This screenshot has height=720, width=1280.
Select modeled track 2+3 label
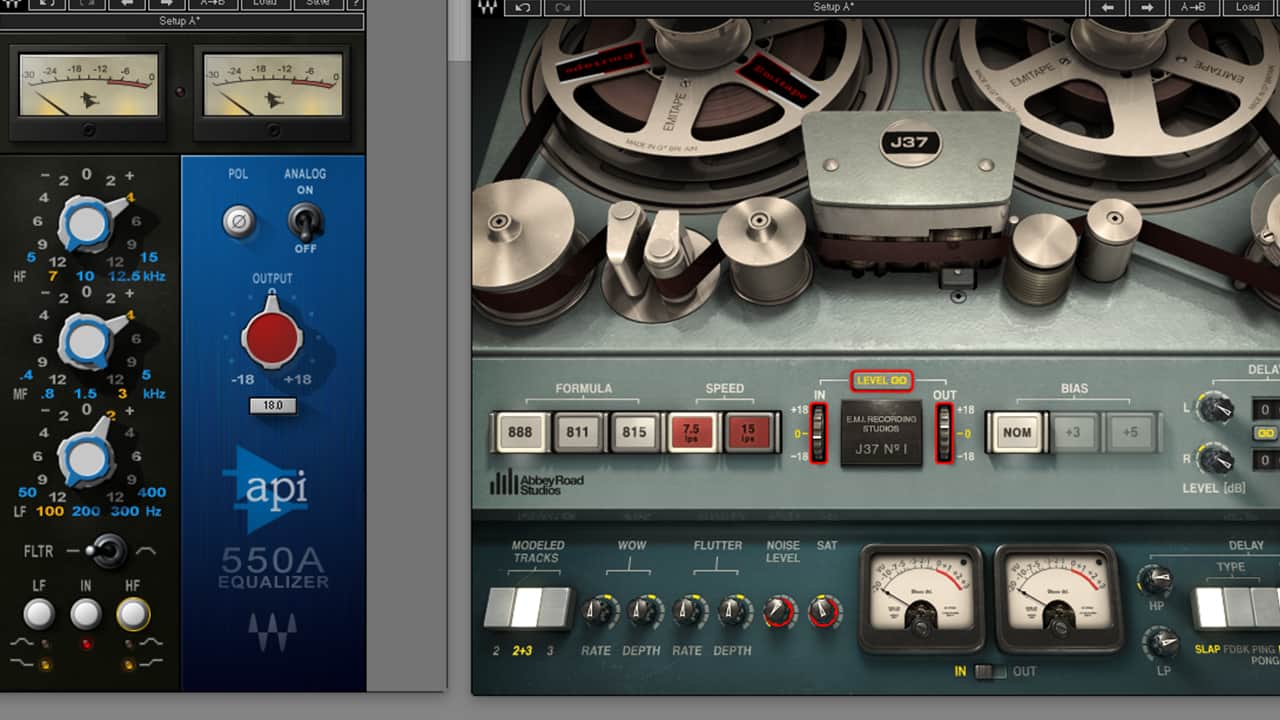522,651
